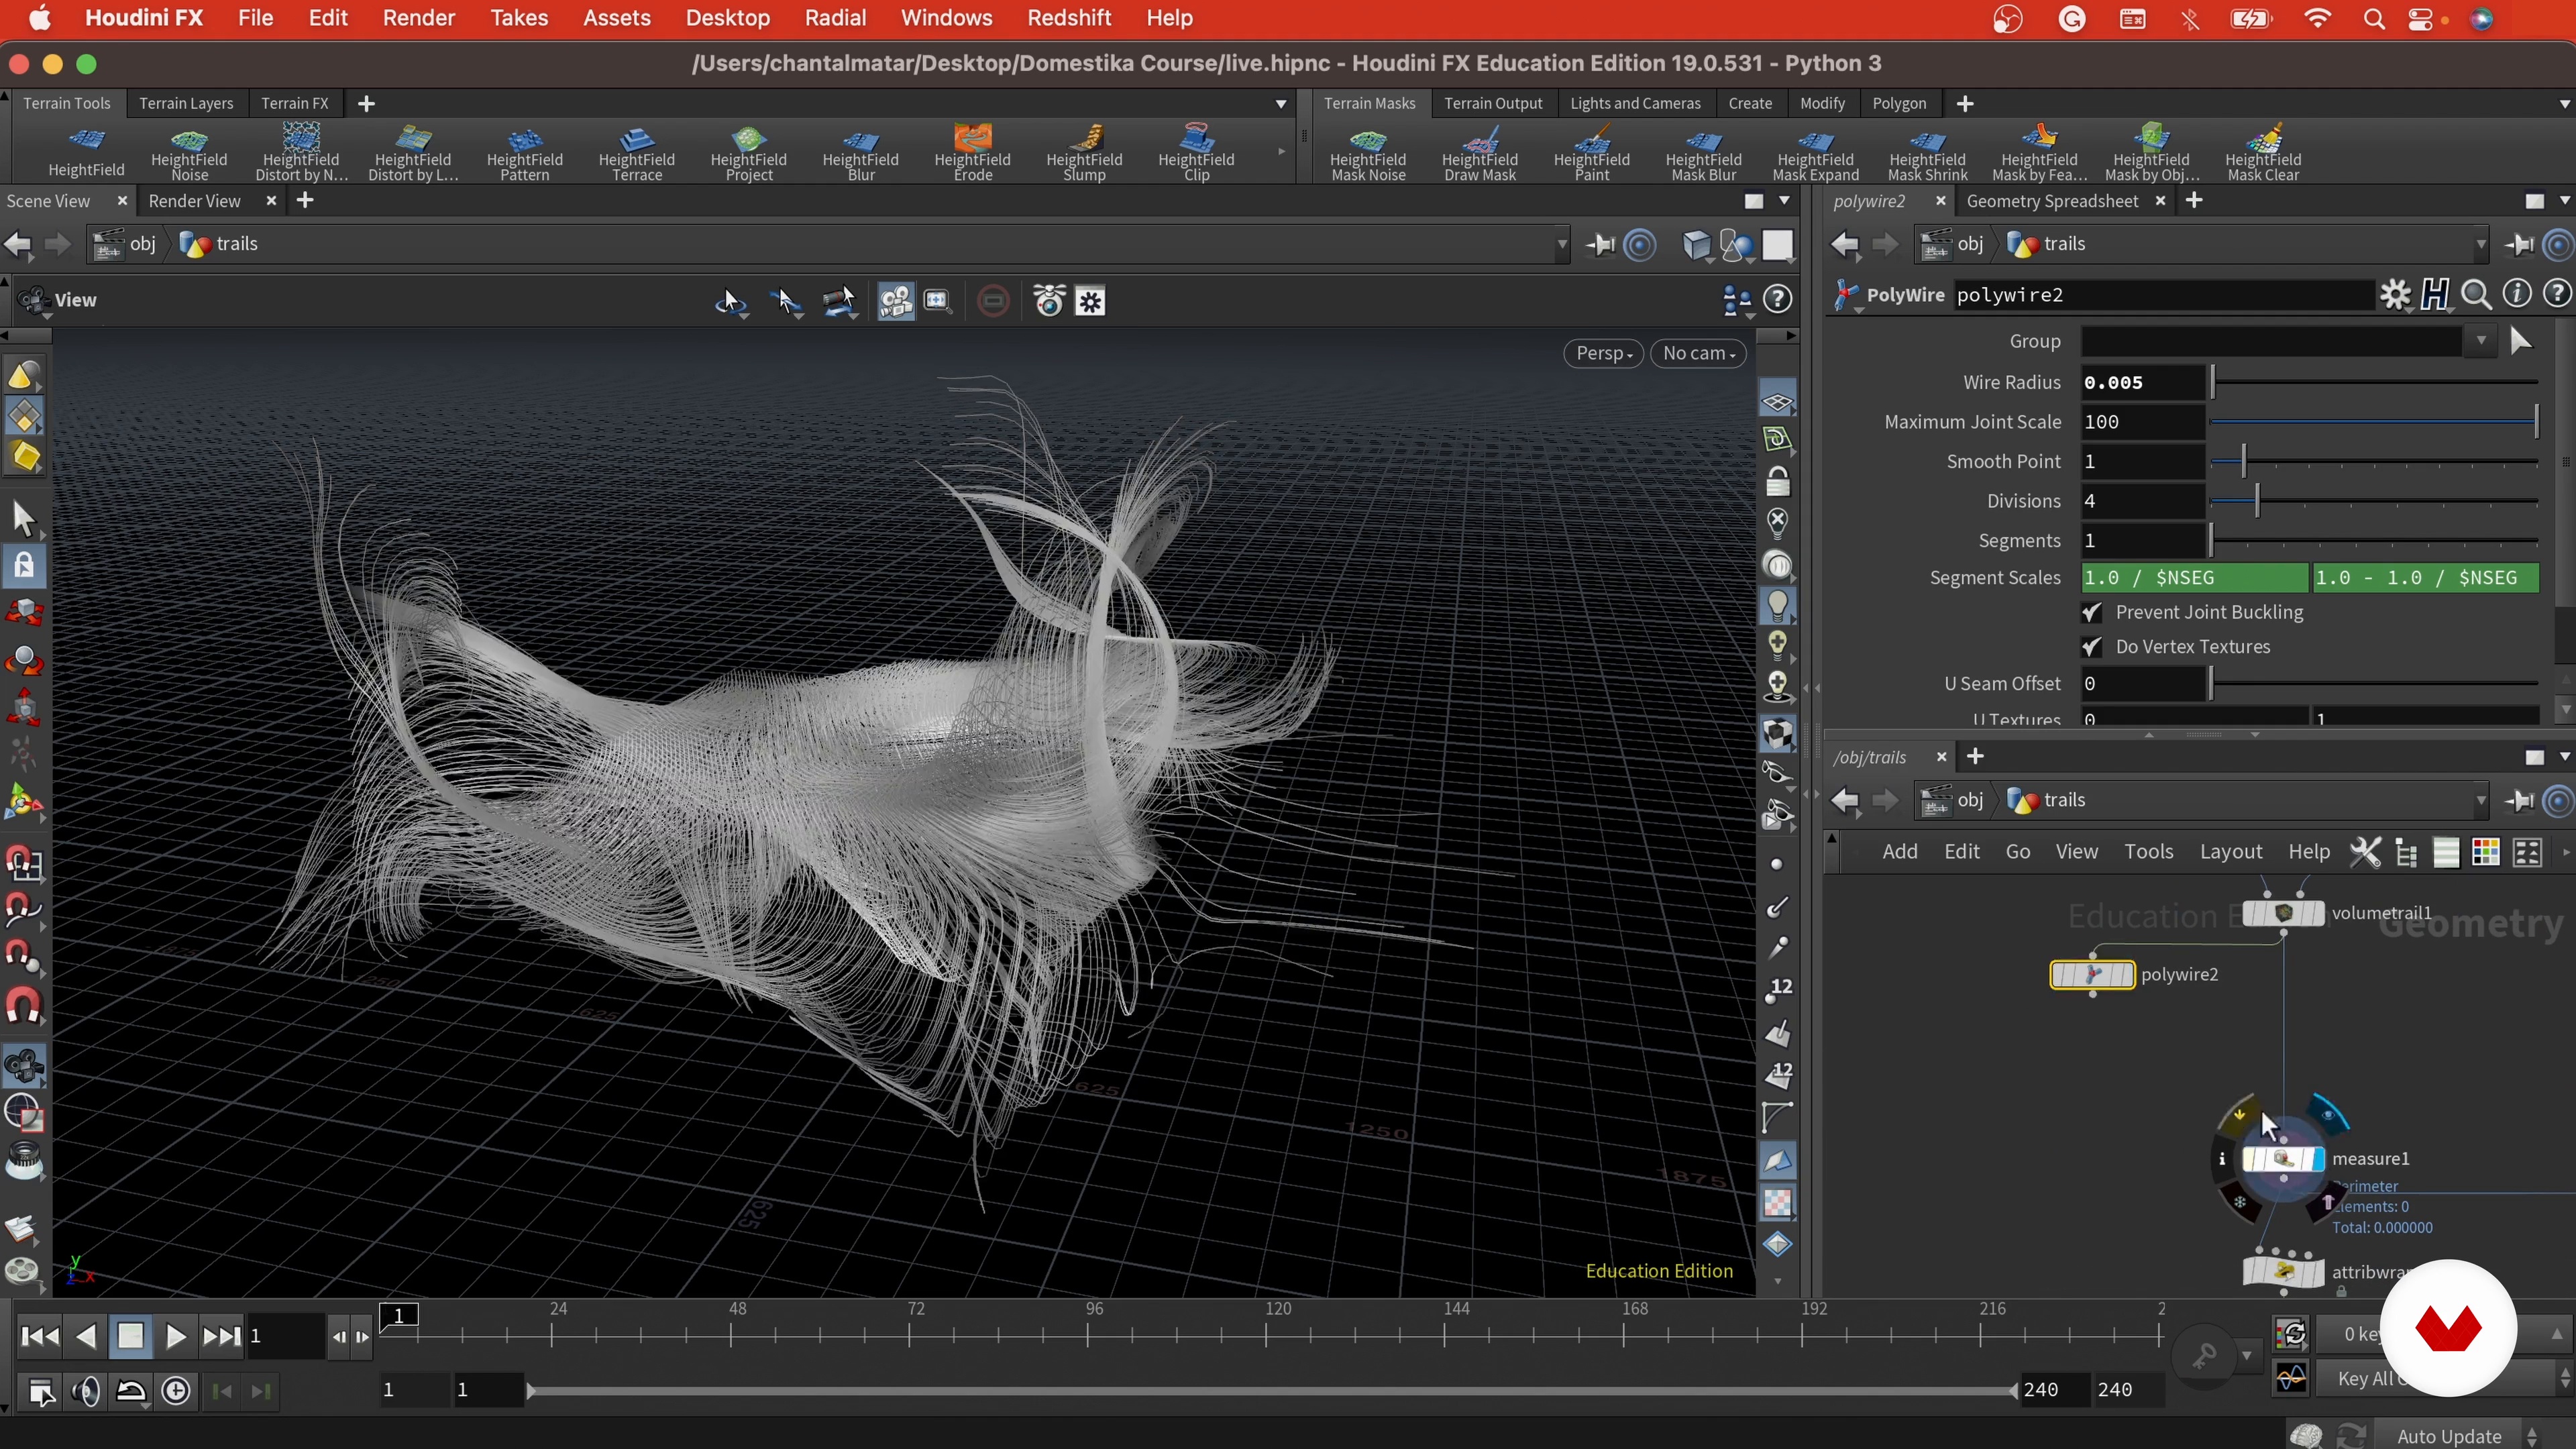Viewport: 2576px width, 1449px height.
Task: Select the HeightField Slump shelf tool
Action: (1084, 152)
